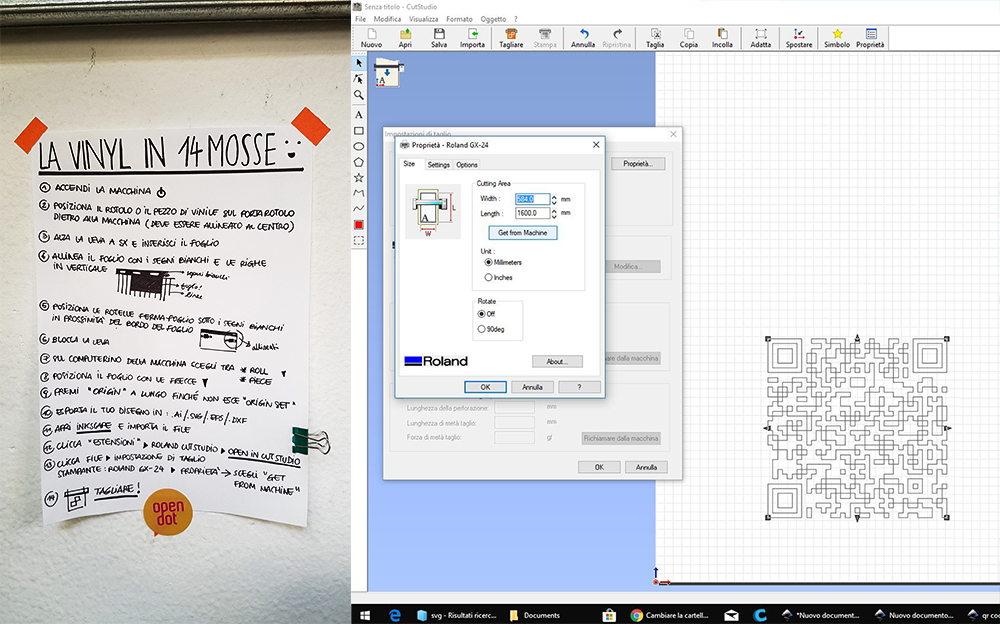Screen dimensions: 1000x624
Task: Click the Ripristina redo icon
Action: [617, 38]
